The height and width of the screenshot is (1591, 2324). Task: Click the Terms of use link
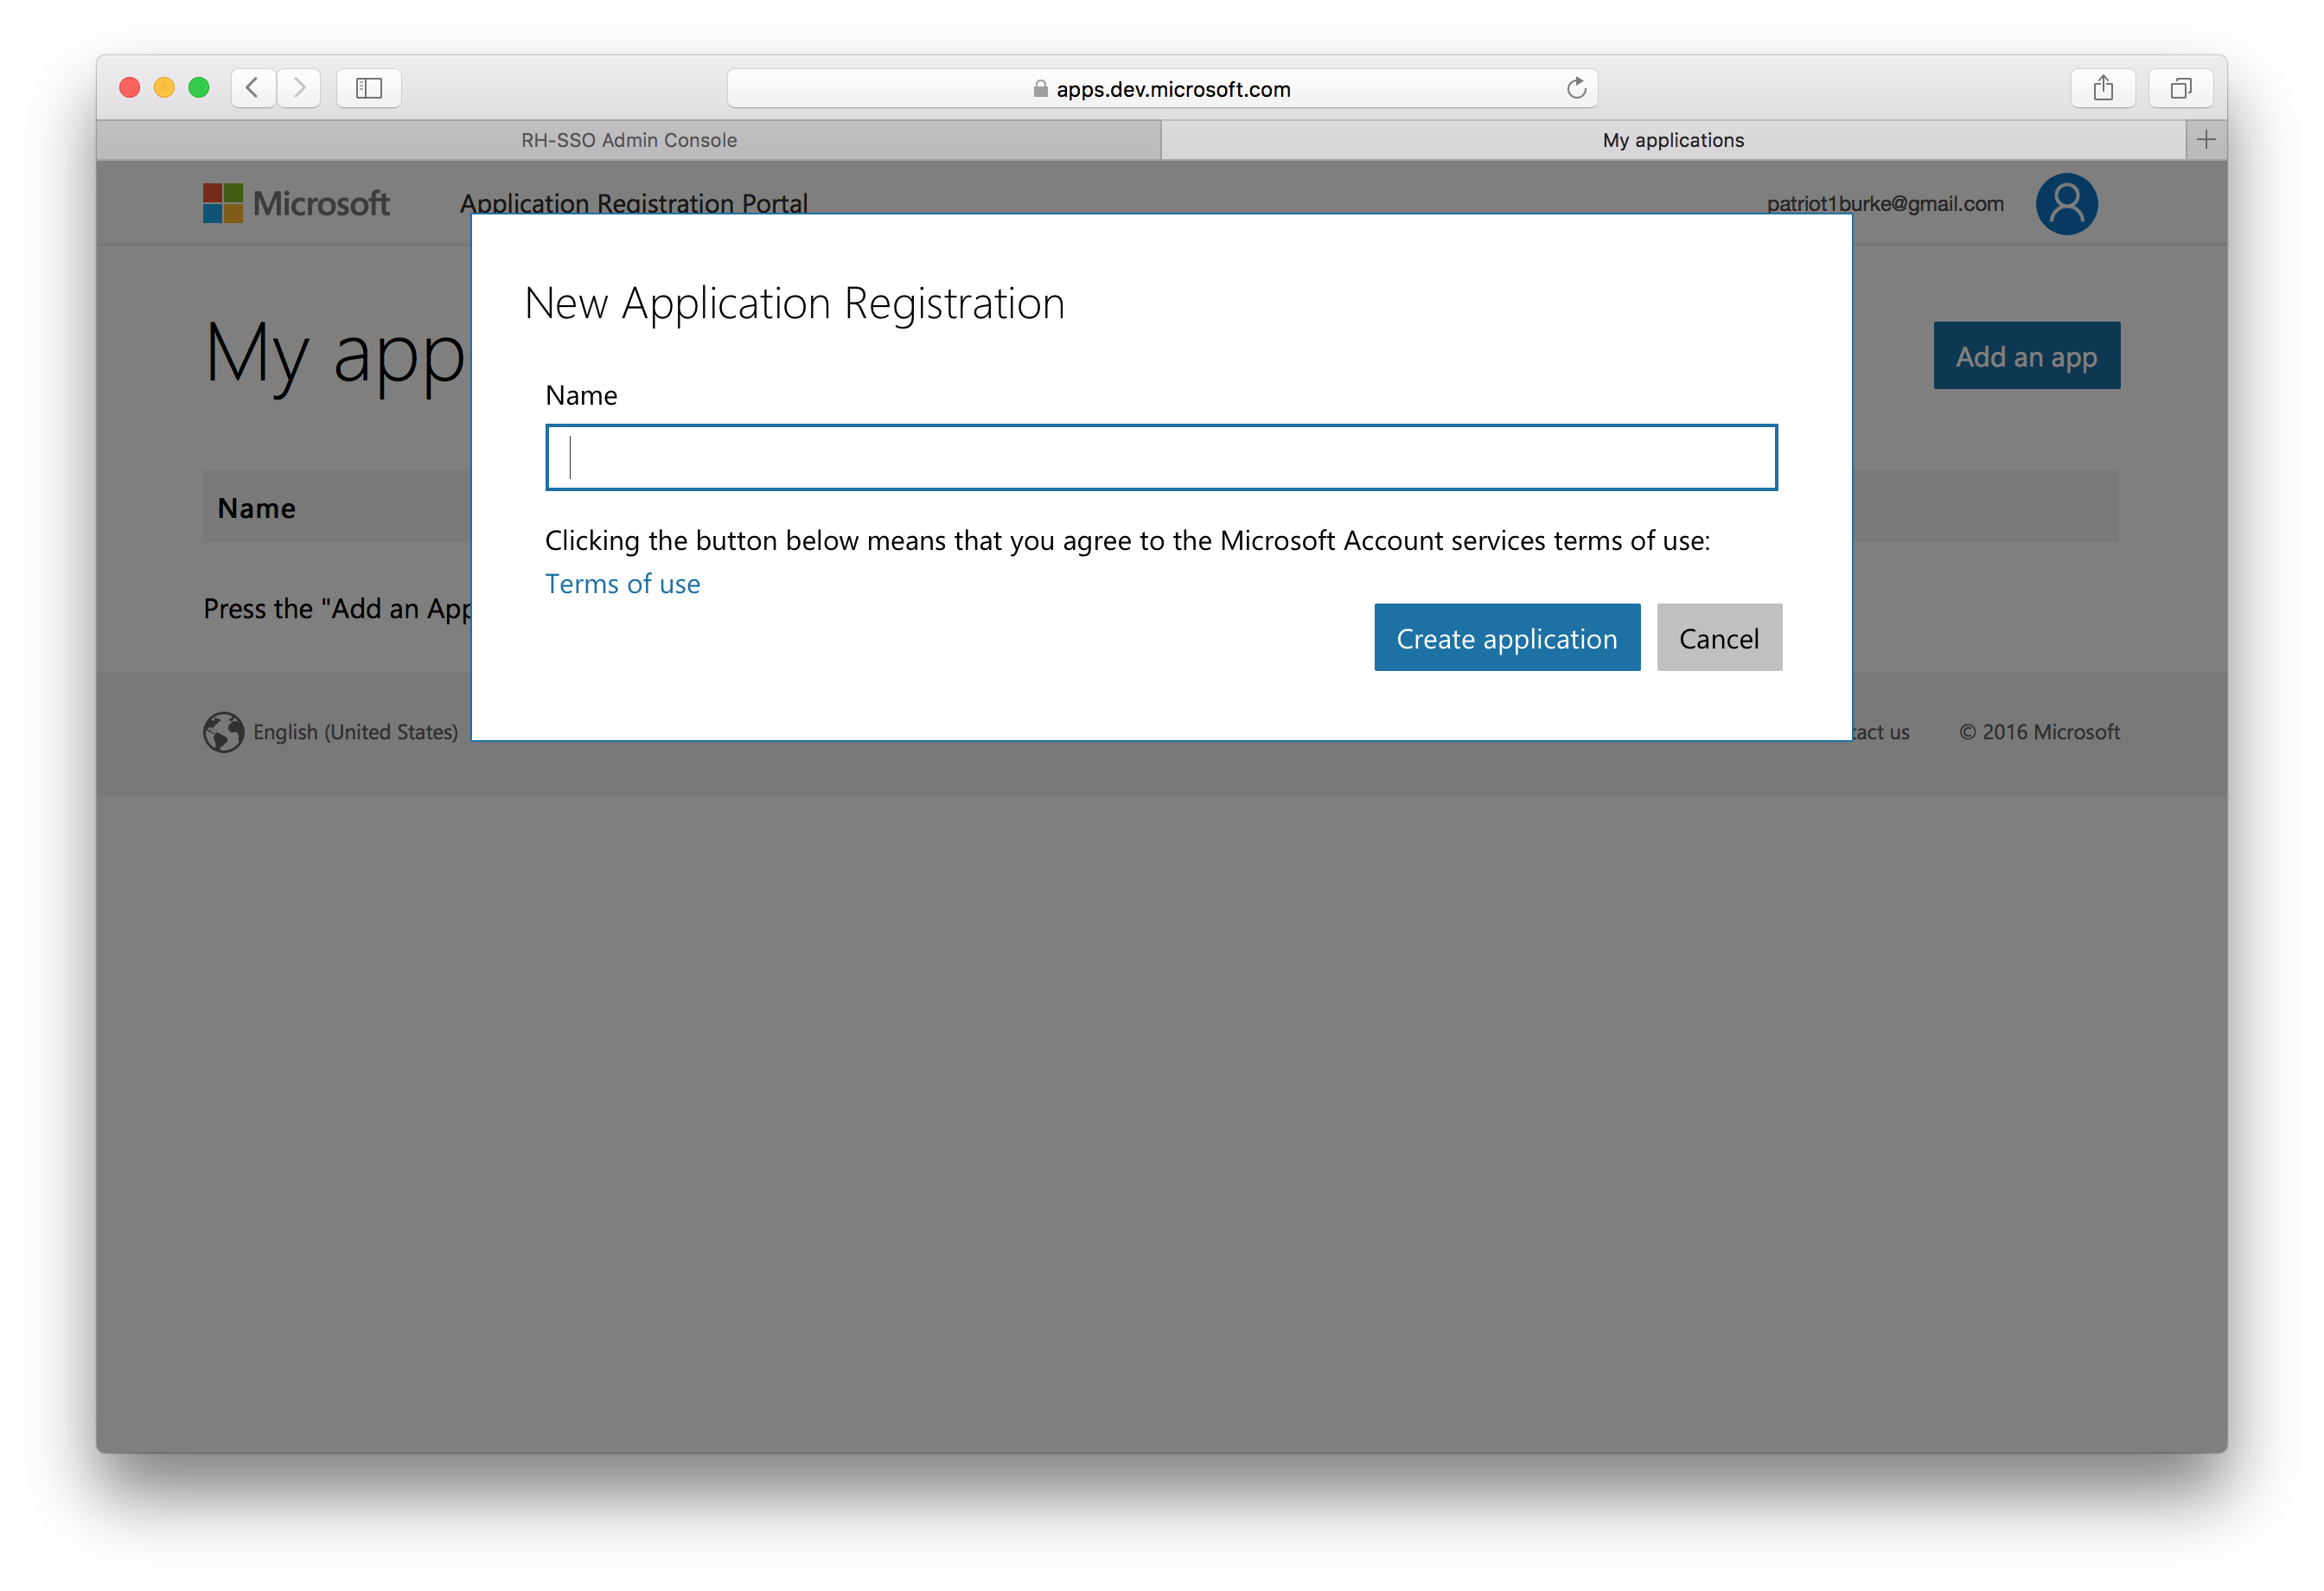click(623, 583)
